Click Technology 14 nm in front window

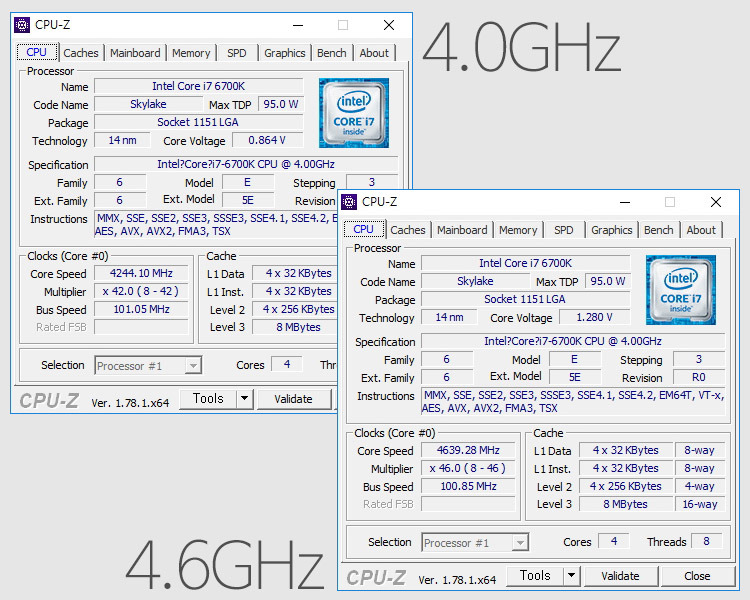(449, 317)
